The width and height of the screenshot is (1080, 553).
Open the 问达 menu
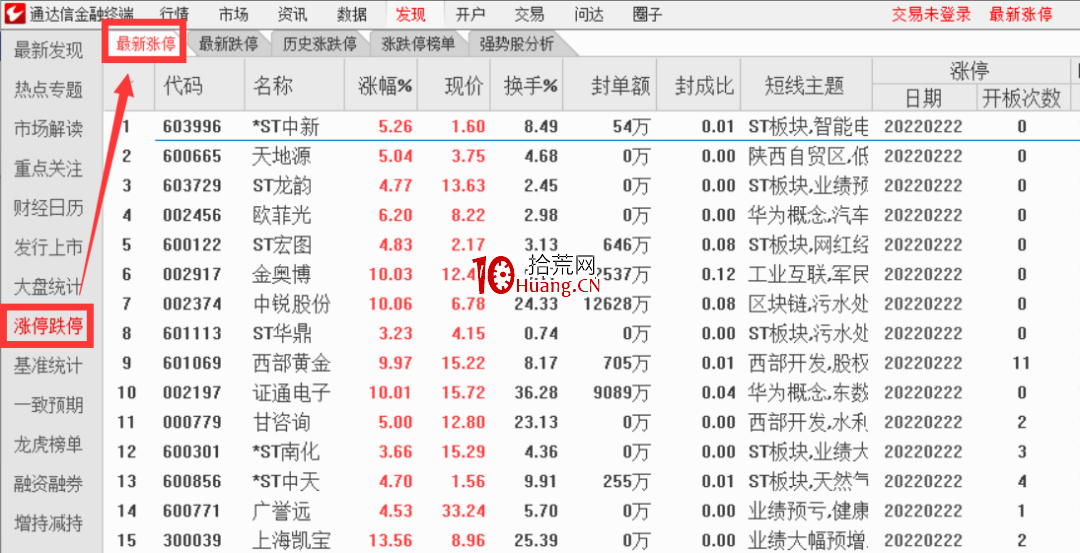pos(589,14)
